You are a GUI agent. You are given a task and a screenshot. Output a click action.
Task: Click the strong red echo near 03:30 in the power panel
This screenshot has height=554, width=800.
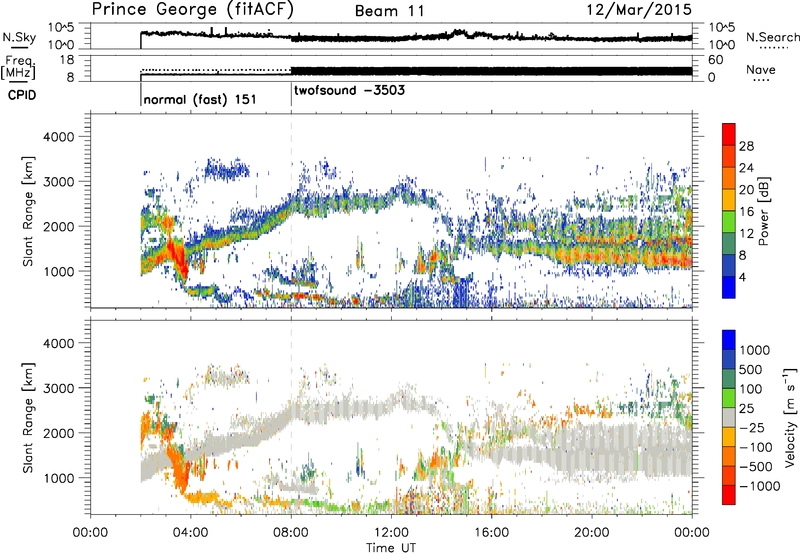click(x=176, y=258)
